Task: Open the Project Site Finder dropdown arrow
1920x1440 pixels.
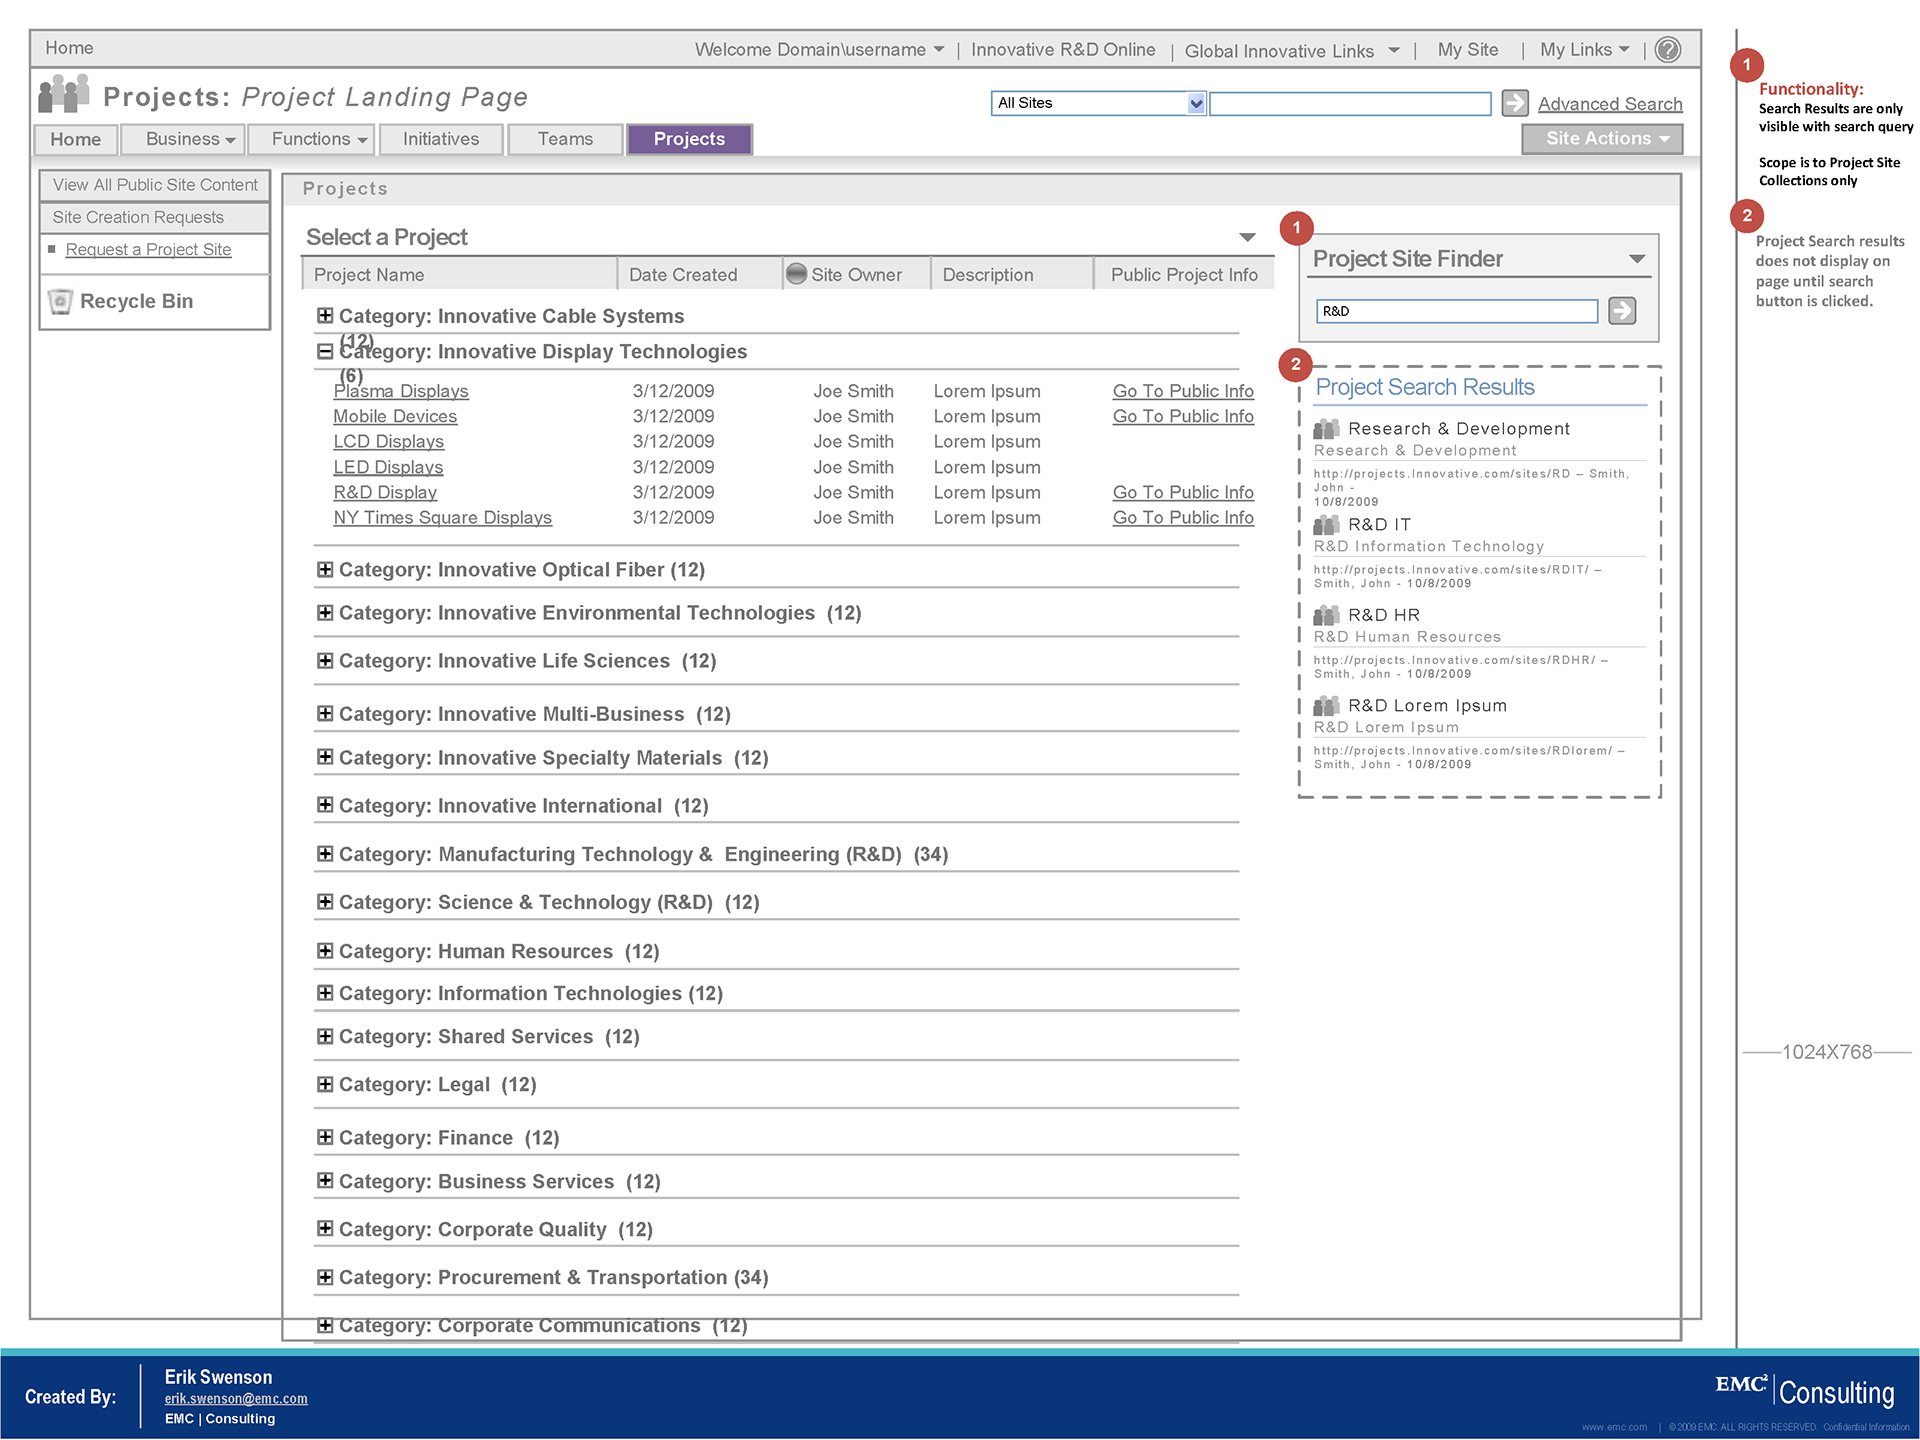Action: click(x=1636, y=259)
